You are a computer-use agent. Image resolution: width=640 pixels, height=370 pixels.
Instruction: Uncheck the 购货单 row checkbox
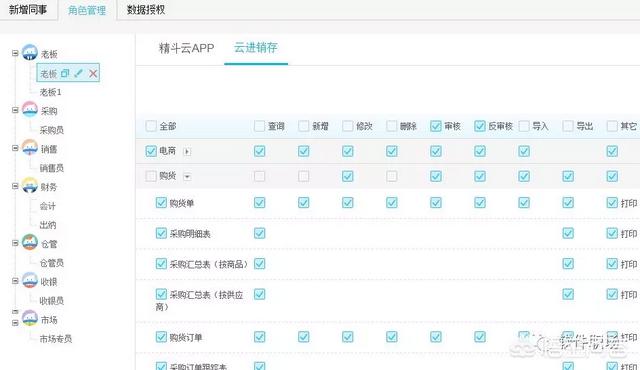click(161, 202)
